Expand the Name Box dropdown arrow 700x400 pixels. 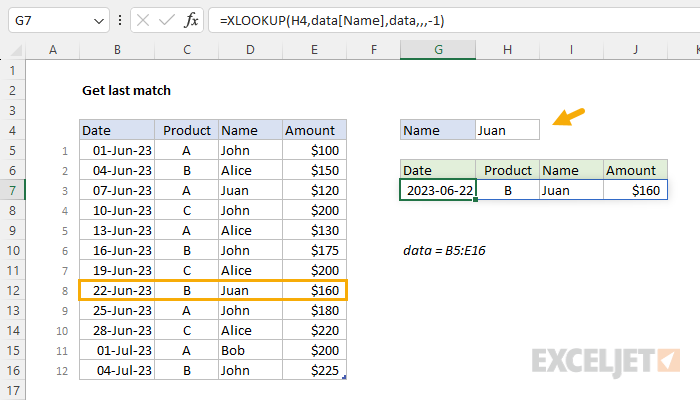click(x=99, y=21)
